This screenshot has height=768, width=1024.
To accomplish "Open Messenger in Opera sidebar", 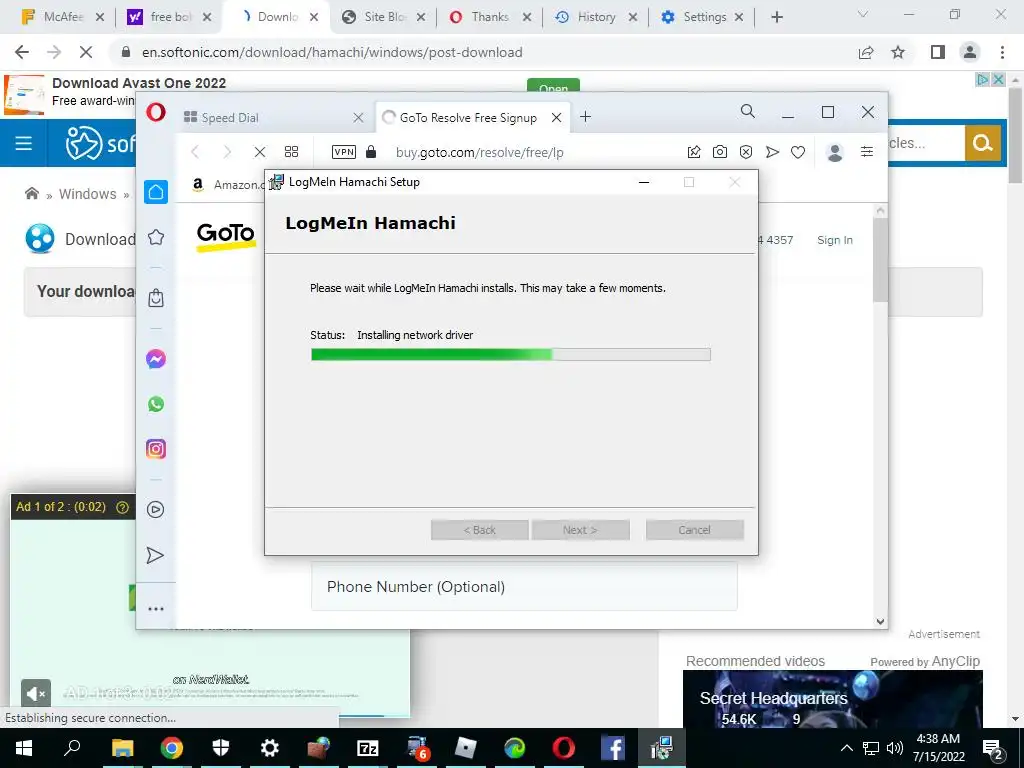I will click(155, 359).
